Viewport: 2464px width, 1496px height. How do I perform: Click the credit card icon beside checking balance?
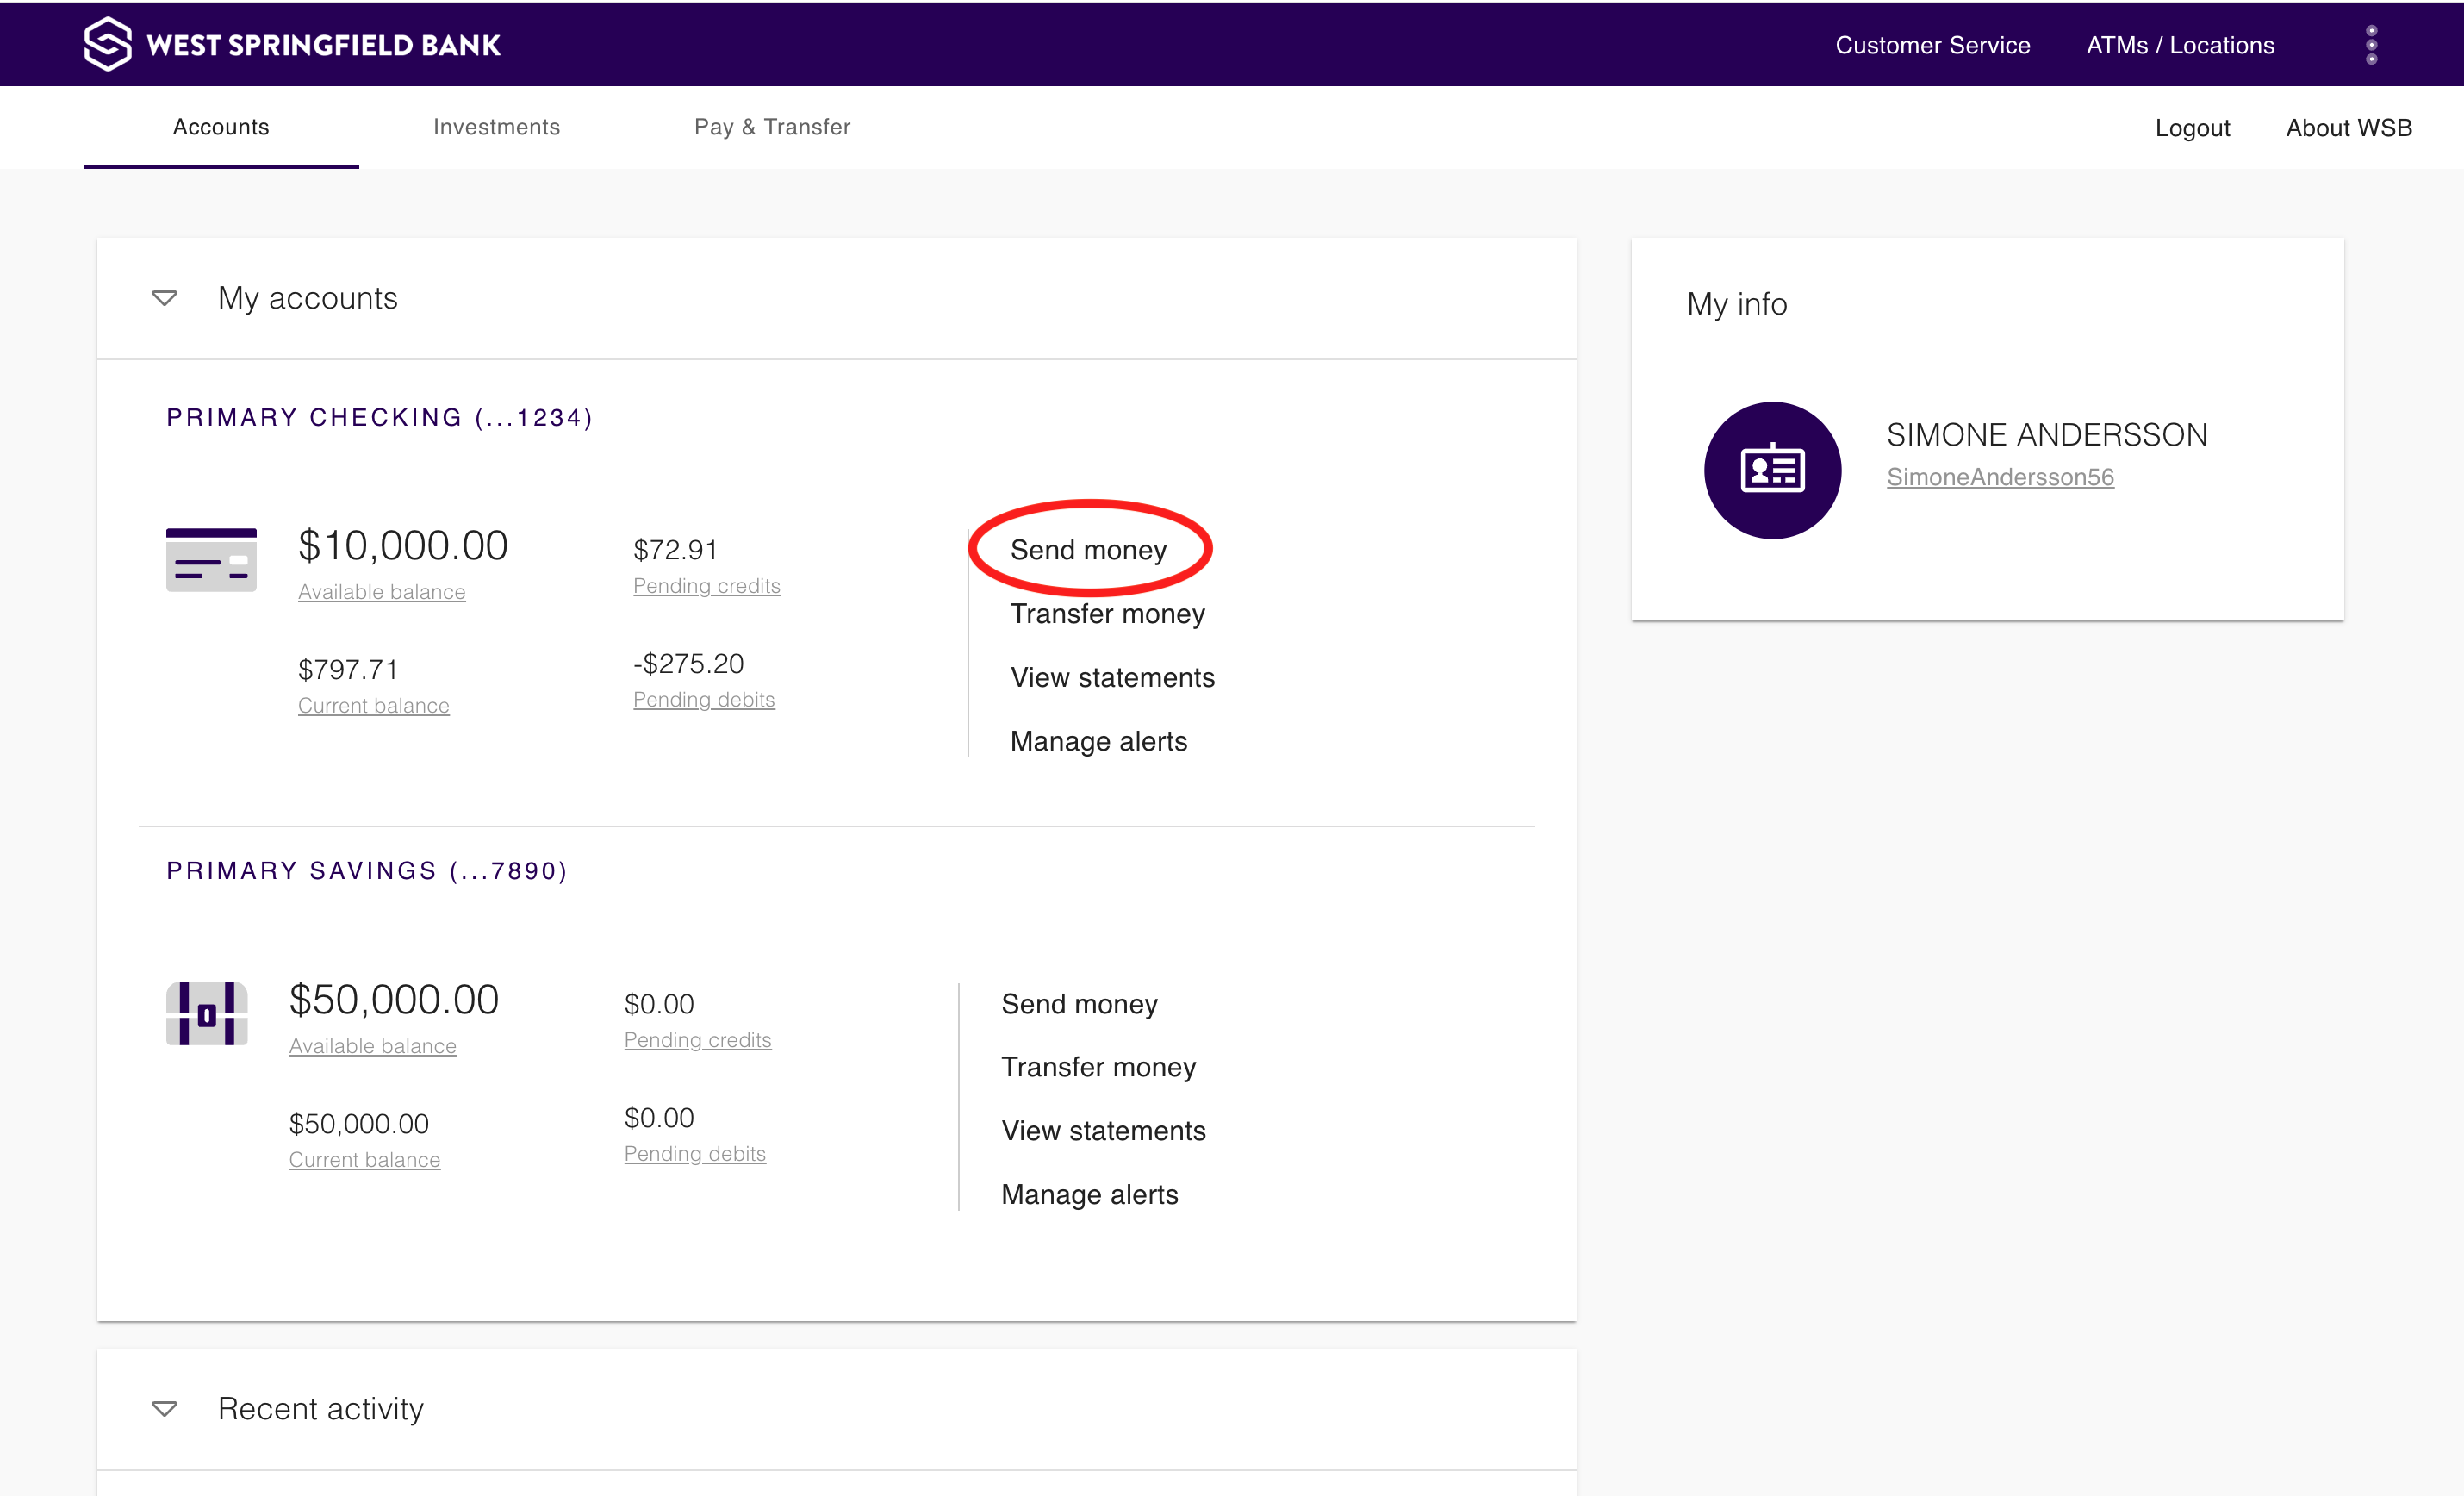coord(211,560)
